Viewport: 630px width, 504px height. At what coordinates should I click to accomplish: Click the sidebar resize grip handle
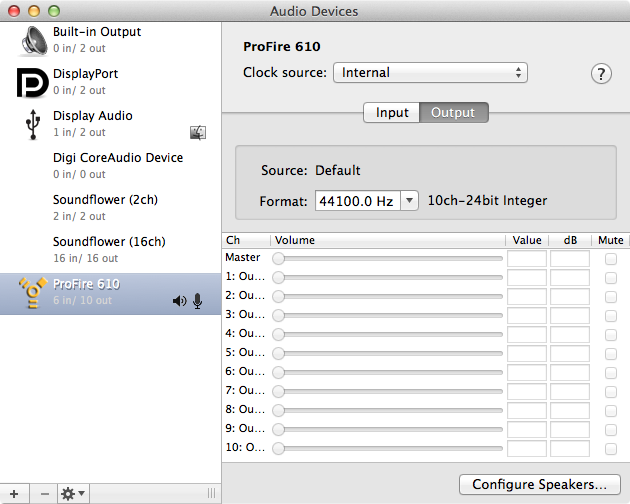click(211, 493)
